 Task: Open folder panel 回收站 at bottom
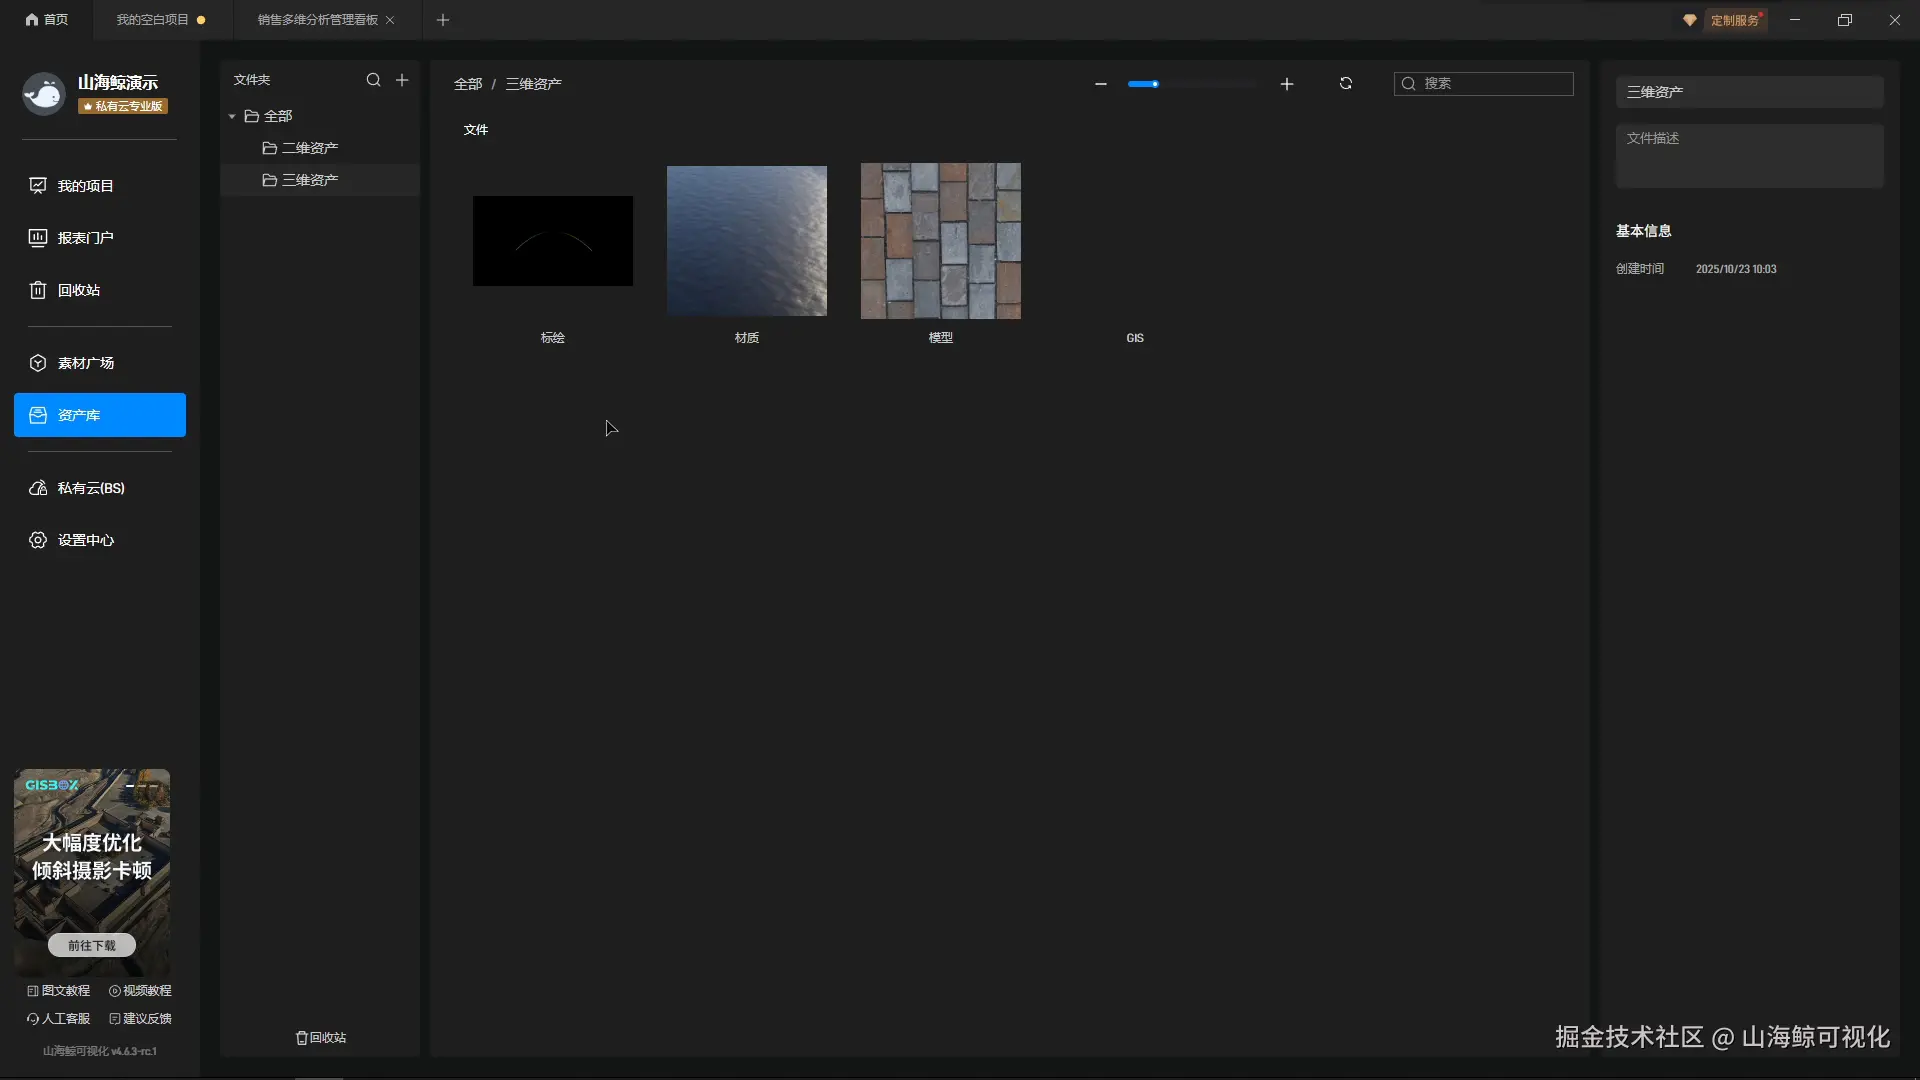321,1038
